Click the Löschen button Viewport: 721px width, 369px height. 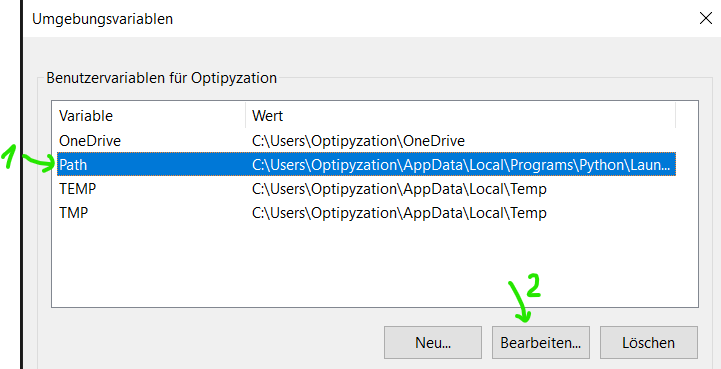point(648,343)
